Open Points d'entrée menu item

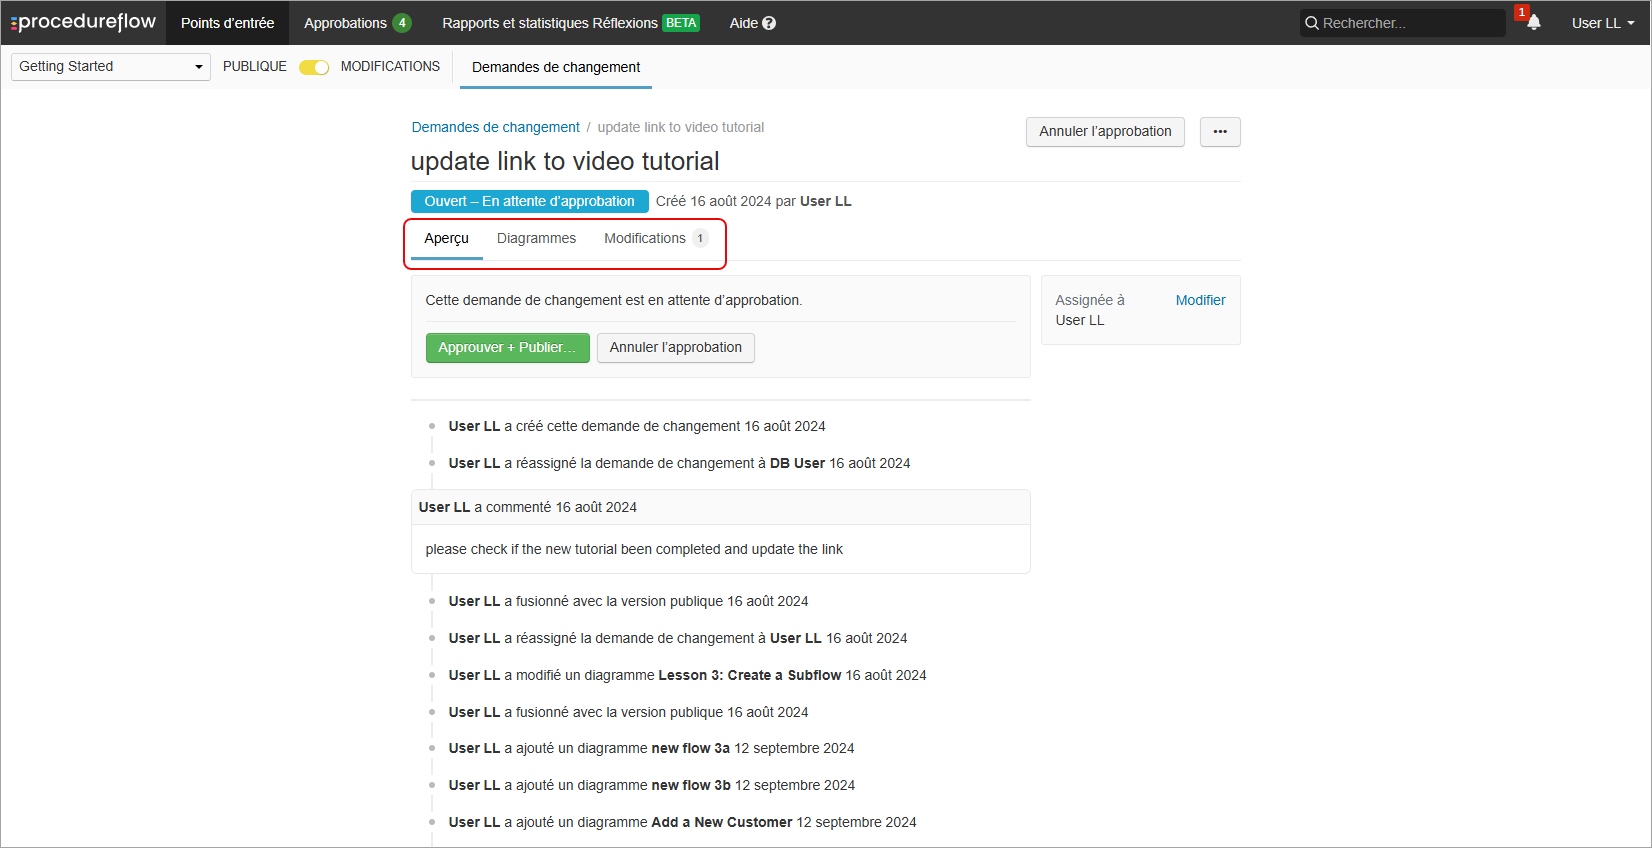(227, 23)
